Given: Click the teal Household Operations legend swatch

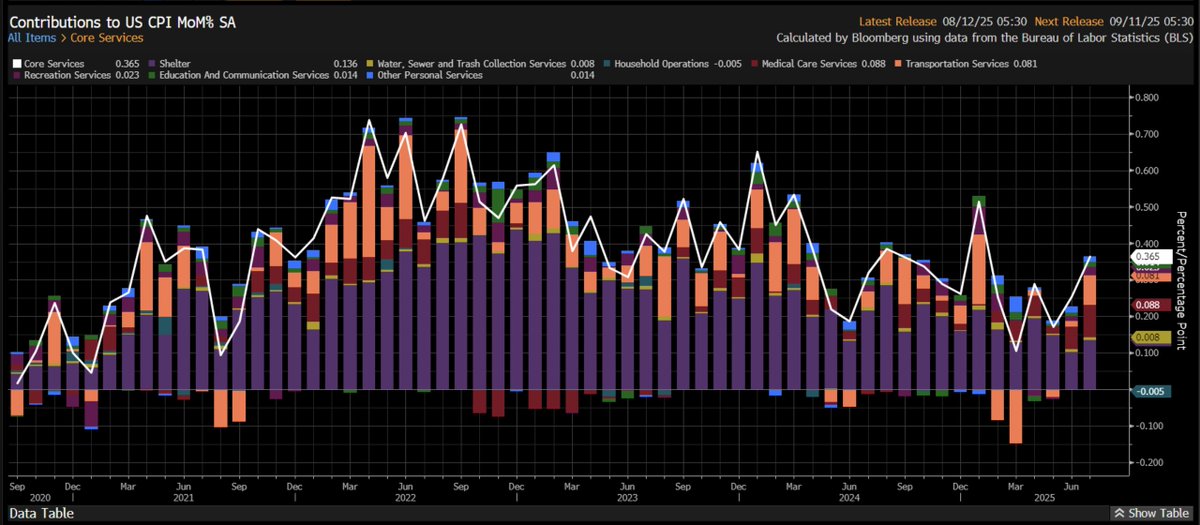Looking at the screenshot, I should pyautogui.click(x=605, y=64).
